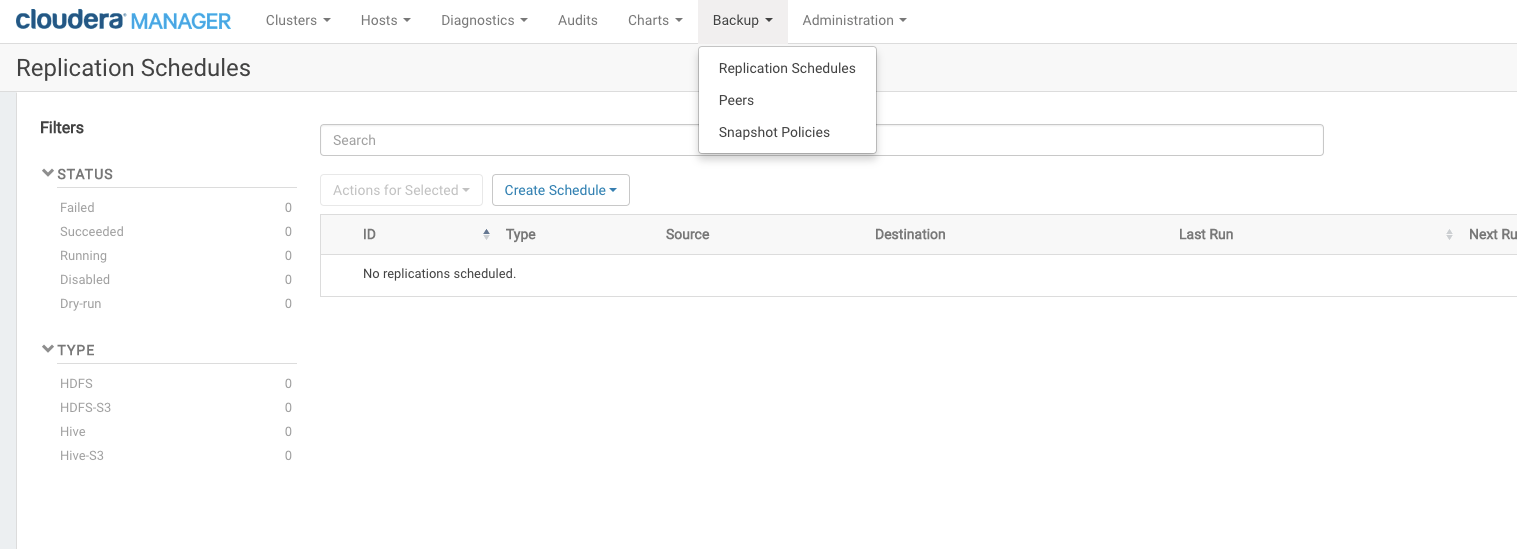Open the Hosts menu
Viewport: 1517px width, 549px height.
coord(385,20)
